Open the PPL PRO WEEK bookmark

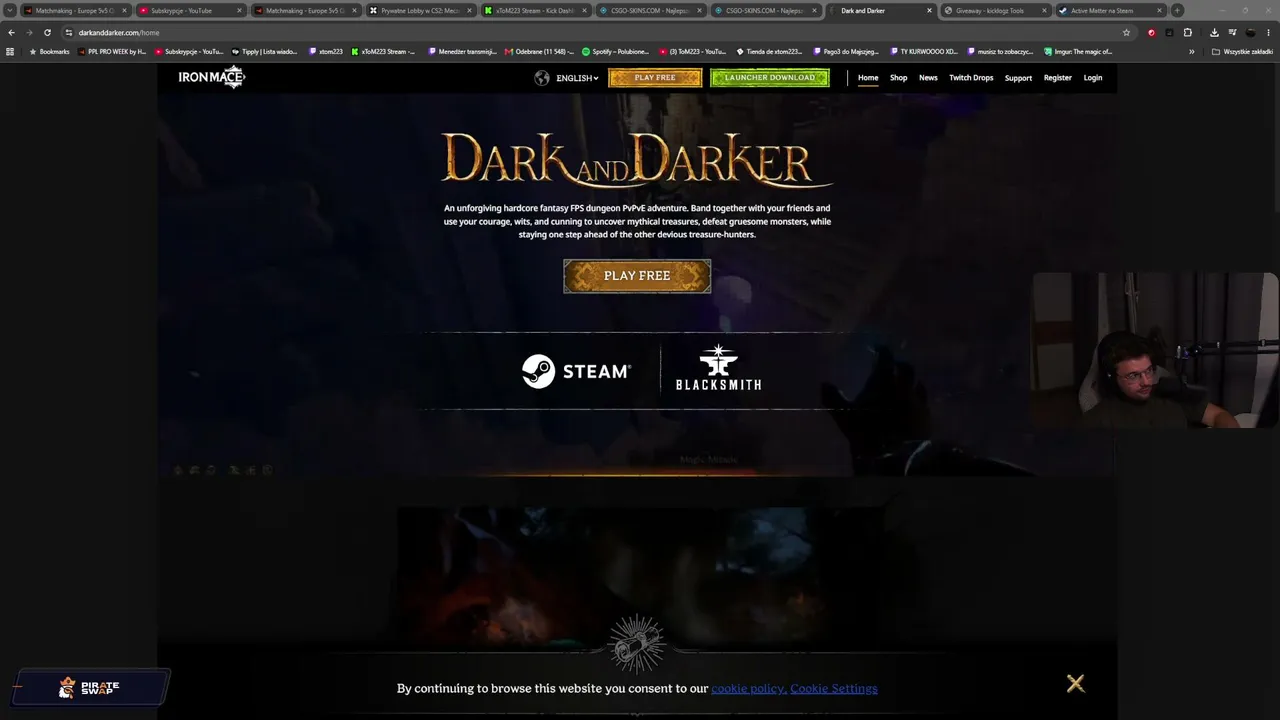pos(112,52)
